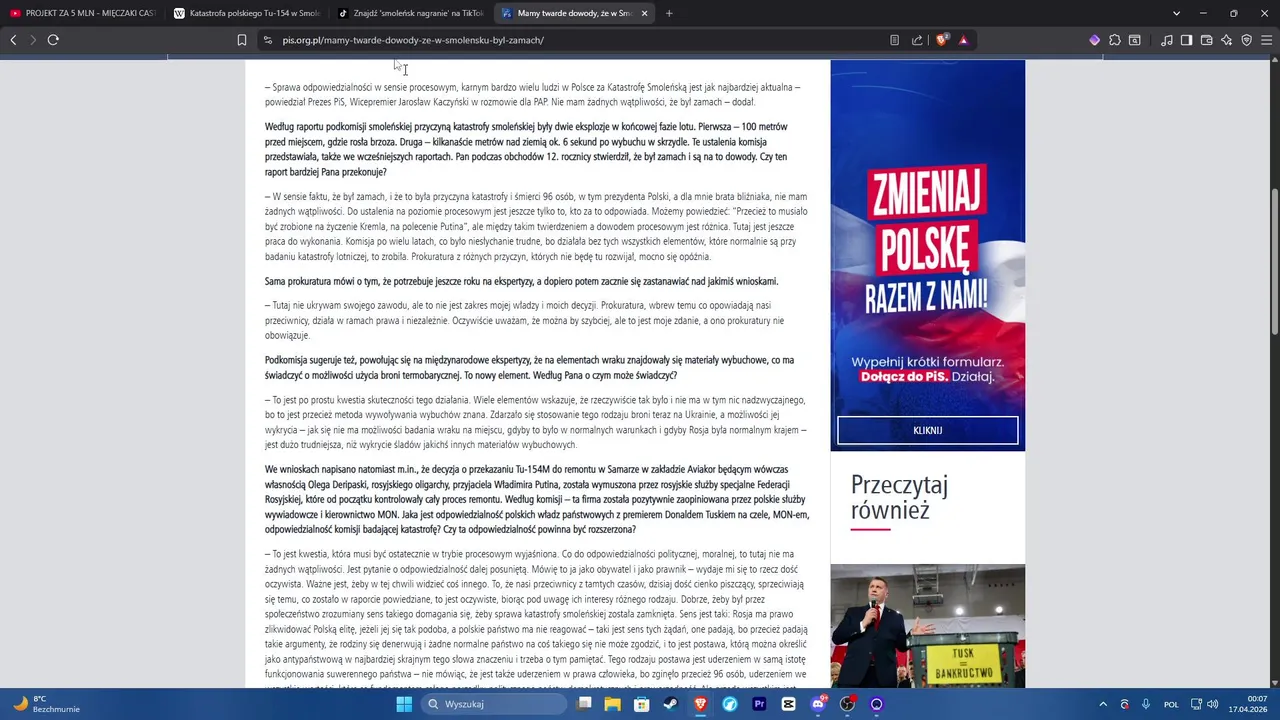
Task: Click the recording indicator tray icon
Action: pyautogui.click(x=1125, y=704)
